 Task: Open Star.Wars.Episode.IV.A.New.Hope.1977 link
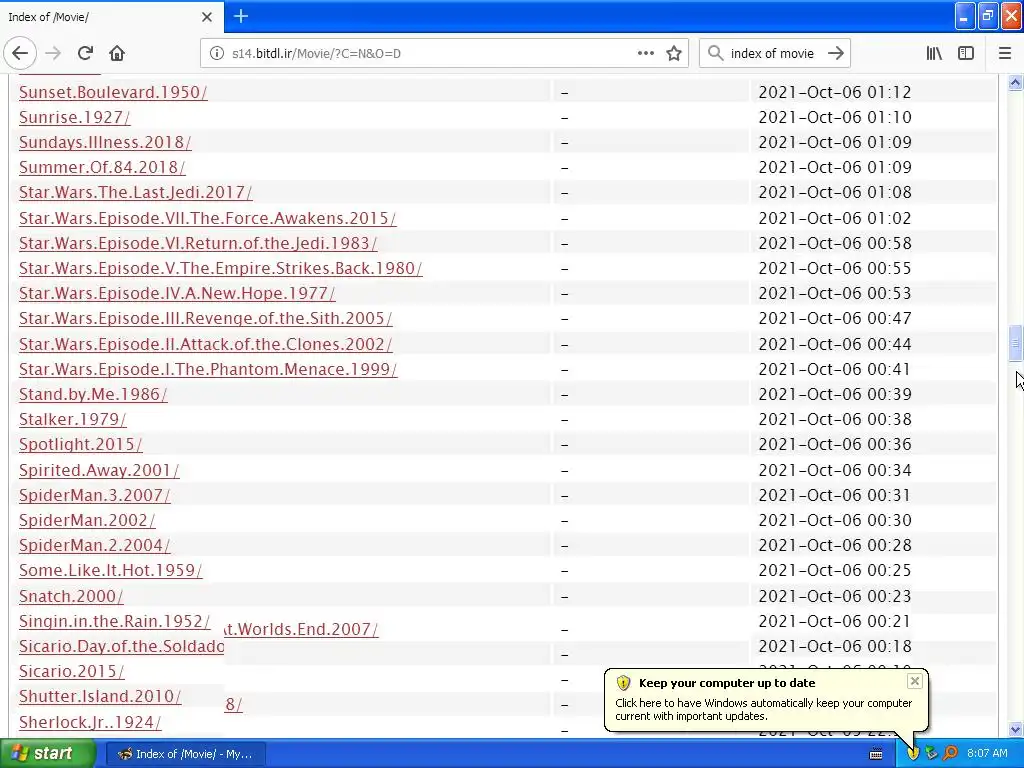click(177, 293)
